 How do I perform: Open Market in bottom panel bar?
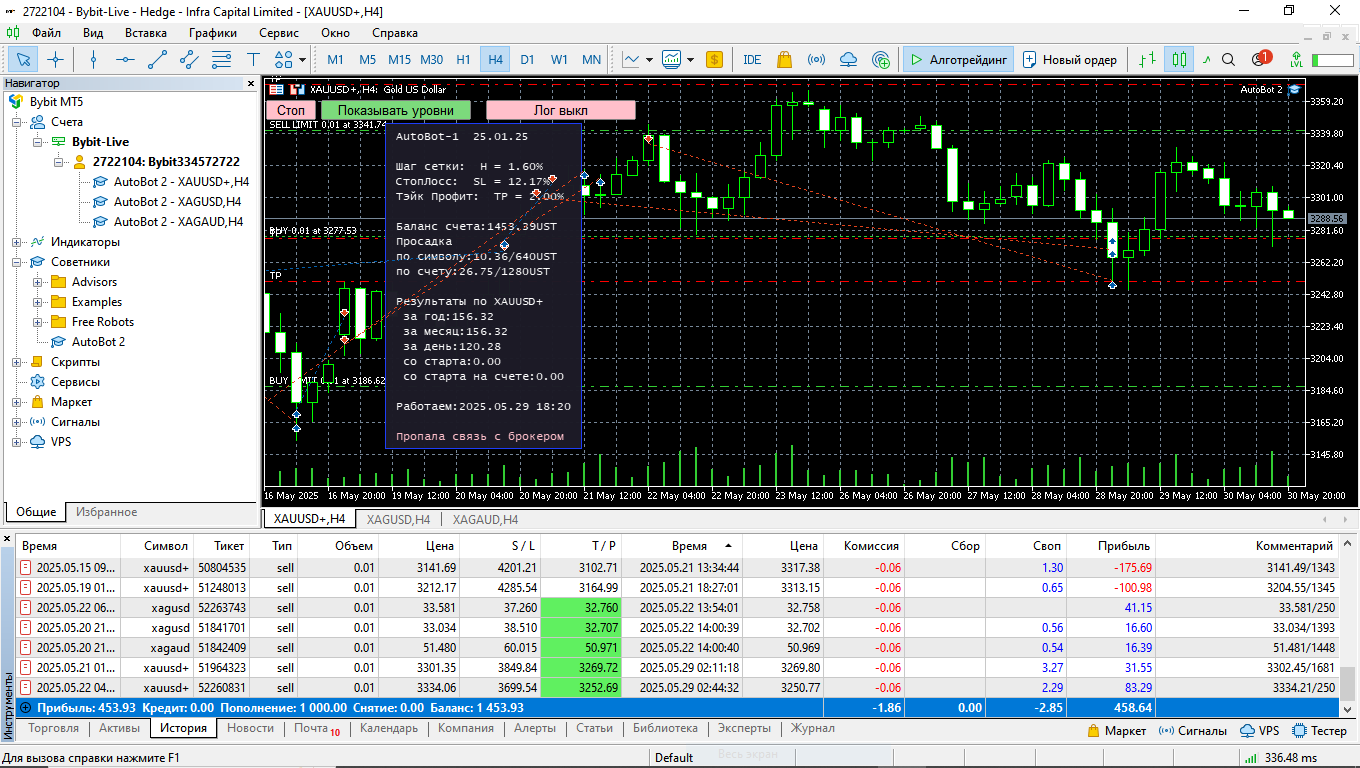[x=1116, y=730]
